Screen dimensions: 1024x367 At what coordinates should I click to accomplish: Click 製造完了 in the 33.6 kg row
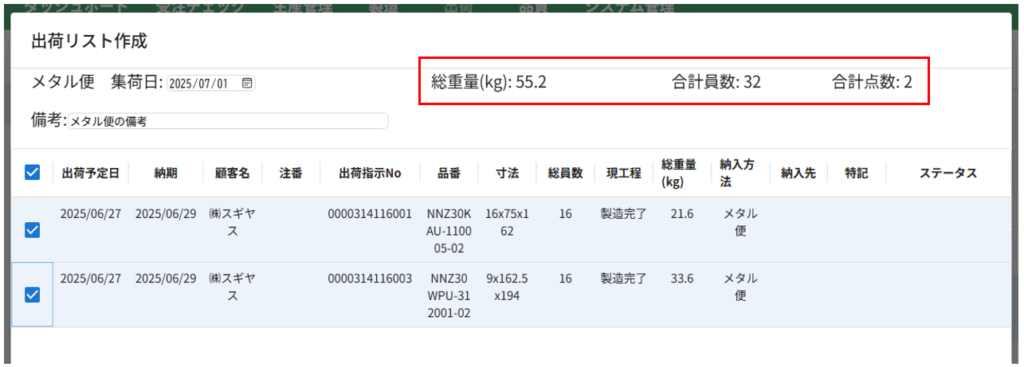tap(624, 278)
